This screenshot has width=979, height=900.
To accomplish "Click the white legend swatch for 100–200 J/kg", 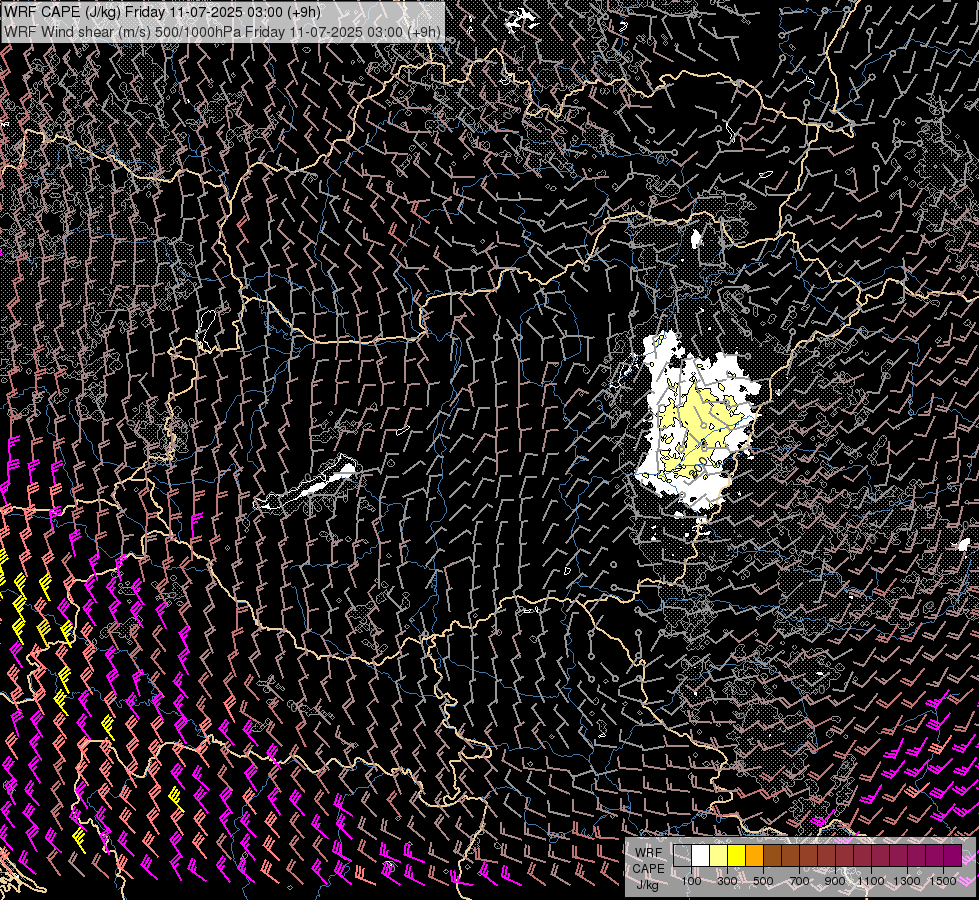I will coord(701,855).
